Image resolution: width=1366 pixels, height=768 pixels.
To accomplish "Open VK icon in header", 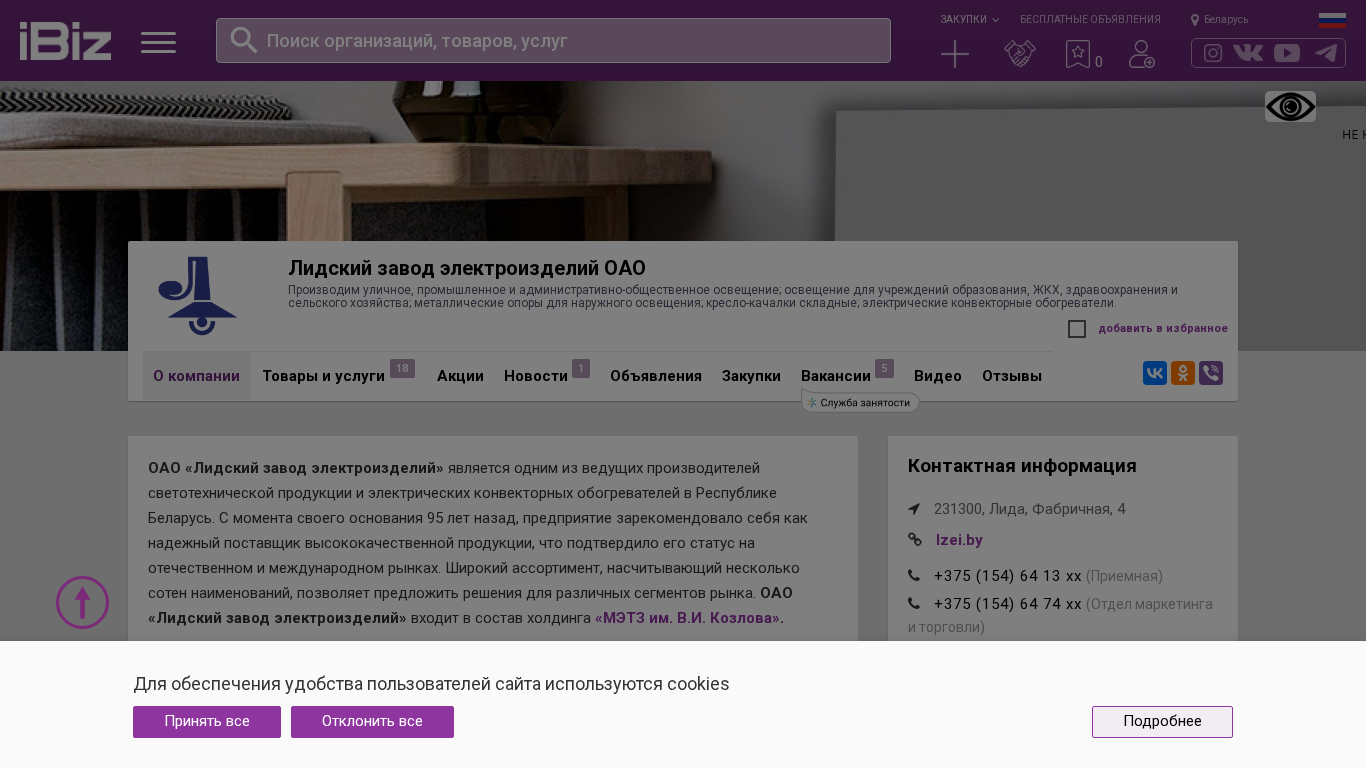I will coord(1248,53).
